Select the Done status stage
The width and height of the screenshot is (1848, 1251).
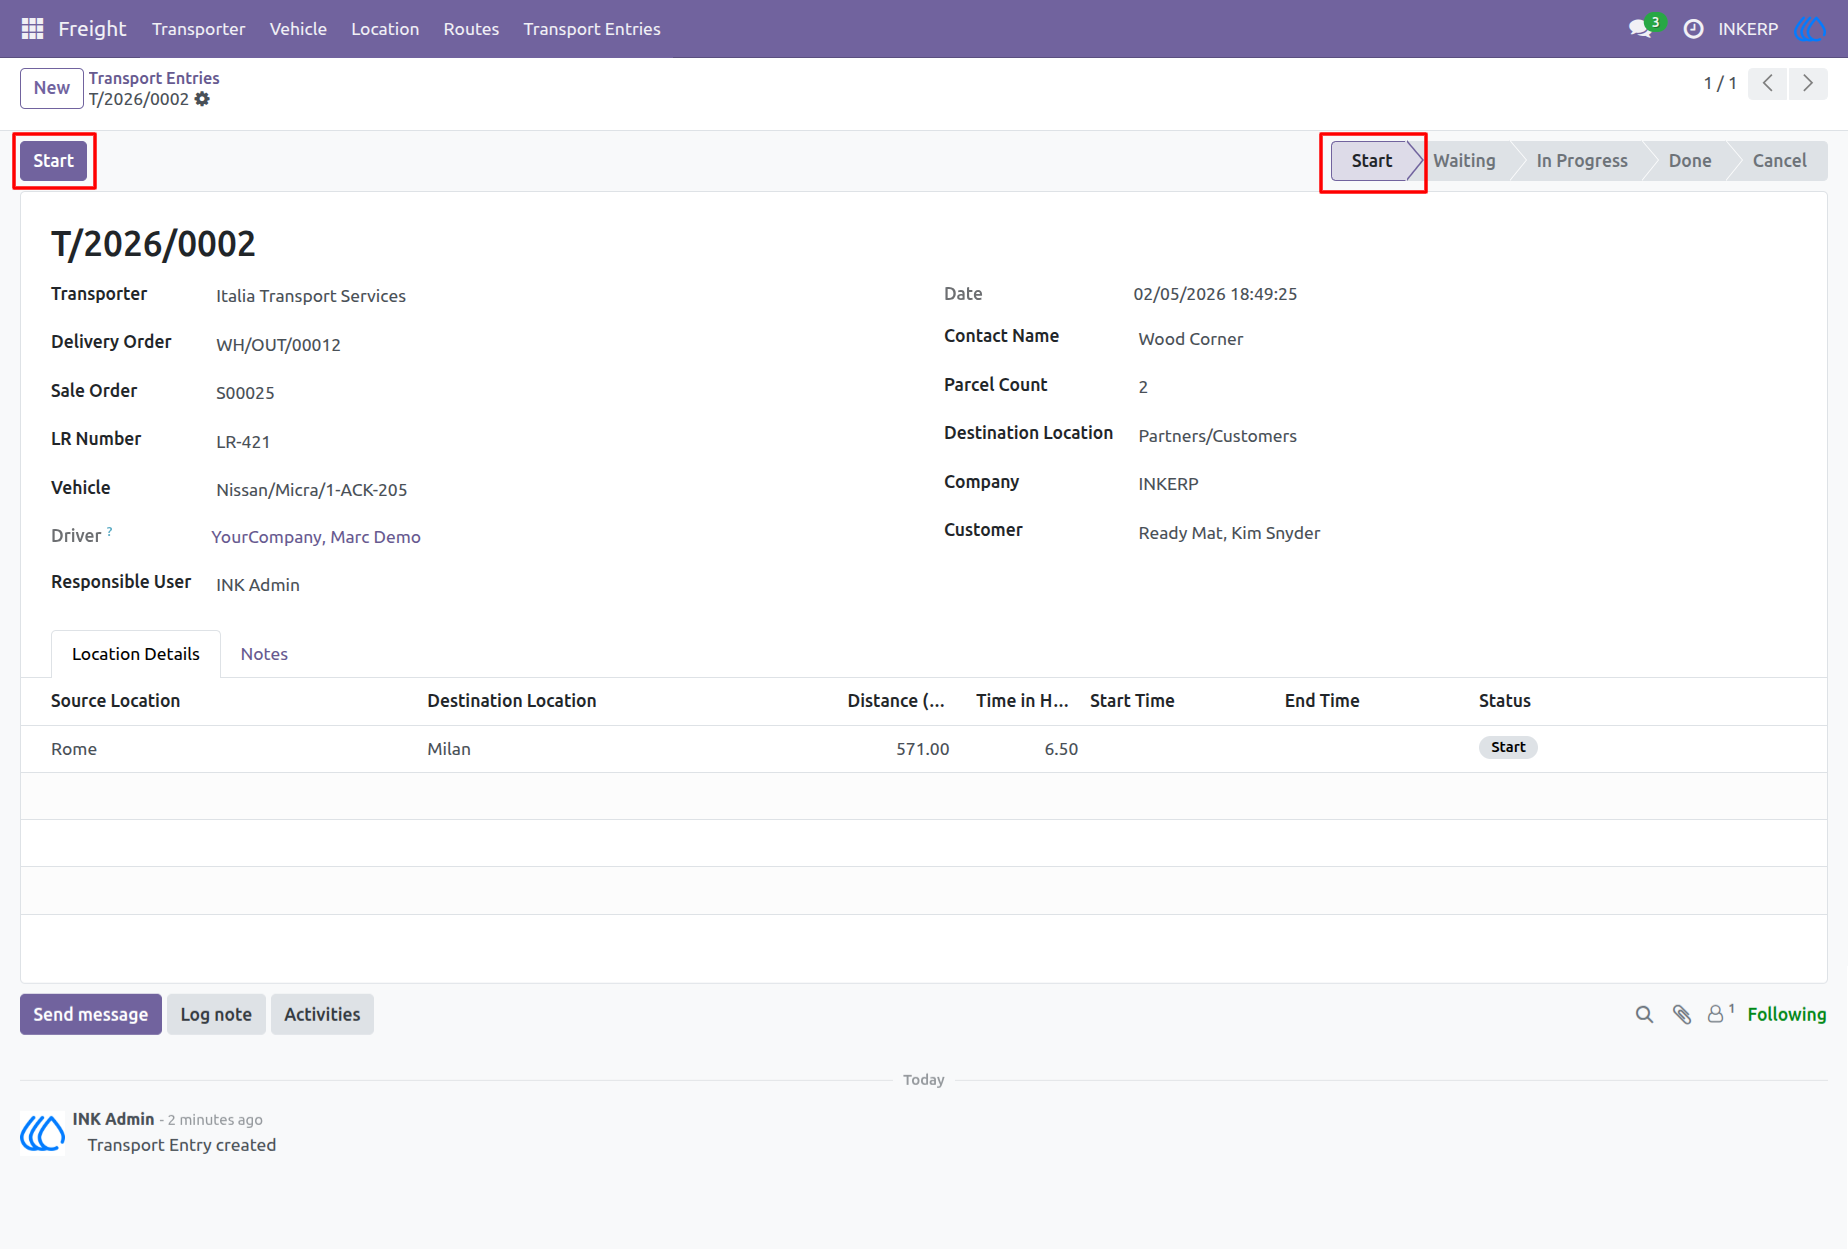[x=1689, y=161]
